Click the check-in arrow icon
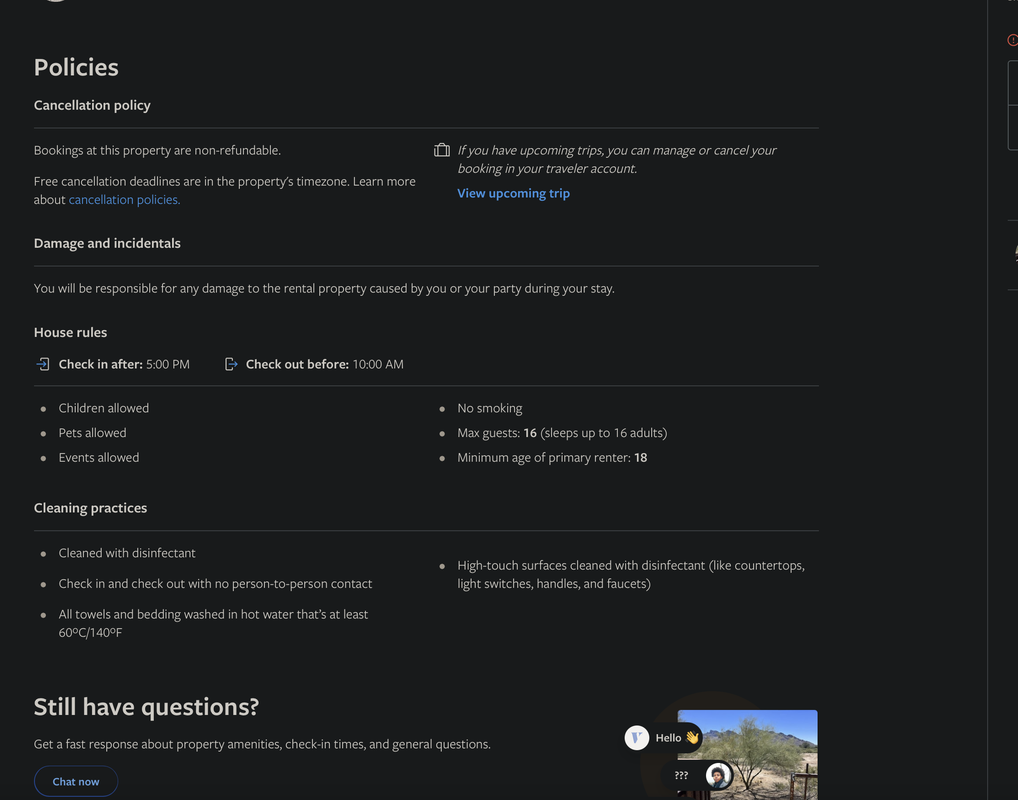The width and height of the screenshot is (1018, 800). [43, 364]
